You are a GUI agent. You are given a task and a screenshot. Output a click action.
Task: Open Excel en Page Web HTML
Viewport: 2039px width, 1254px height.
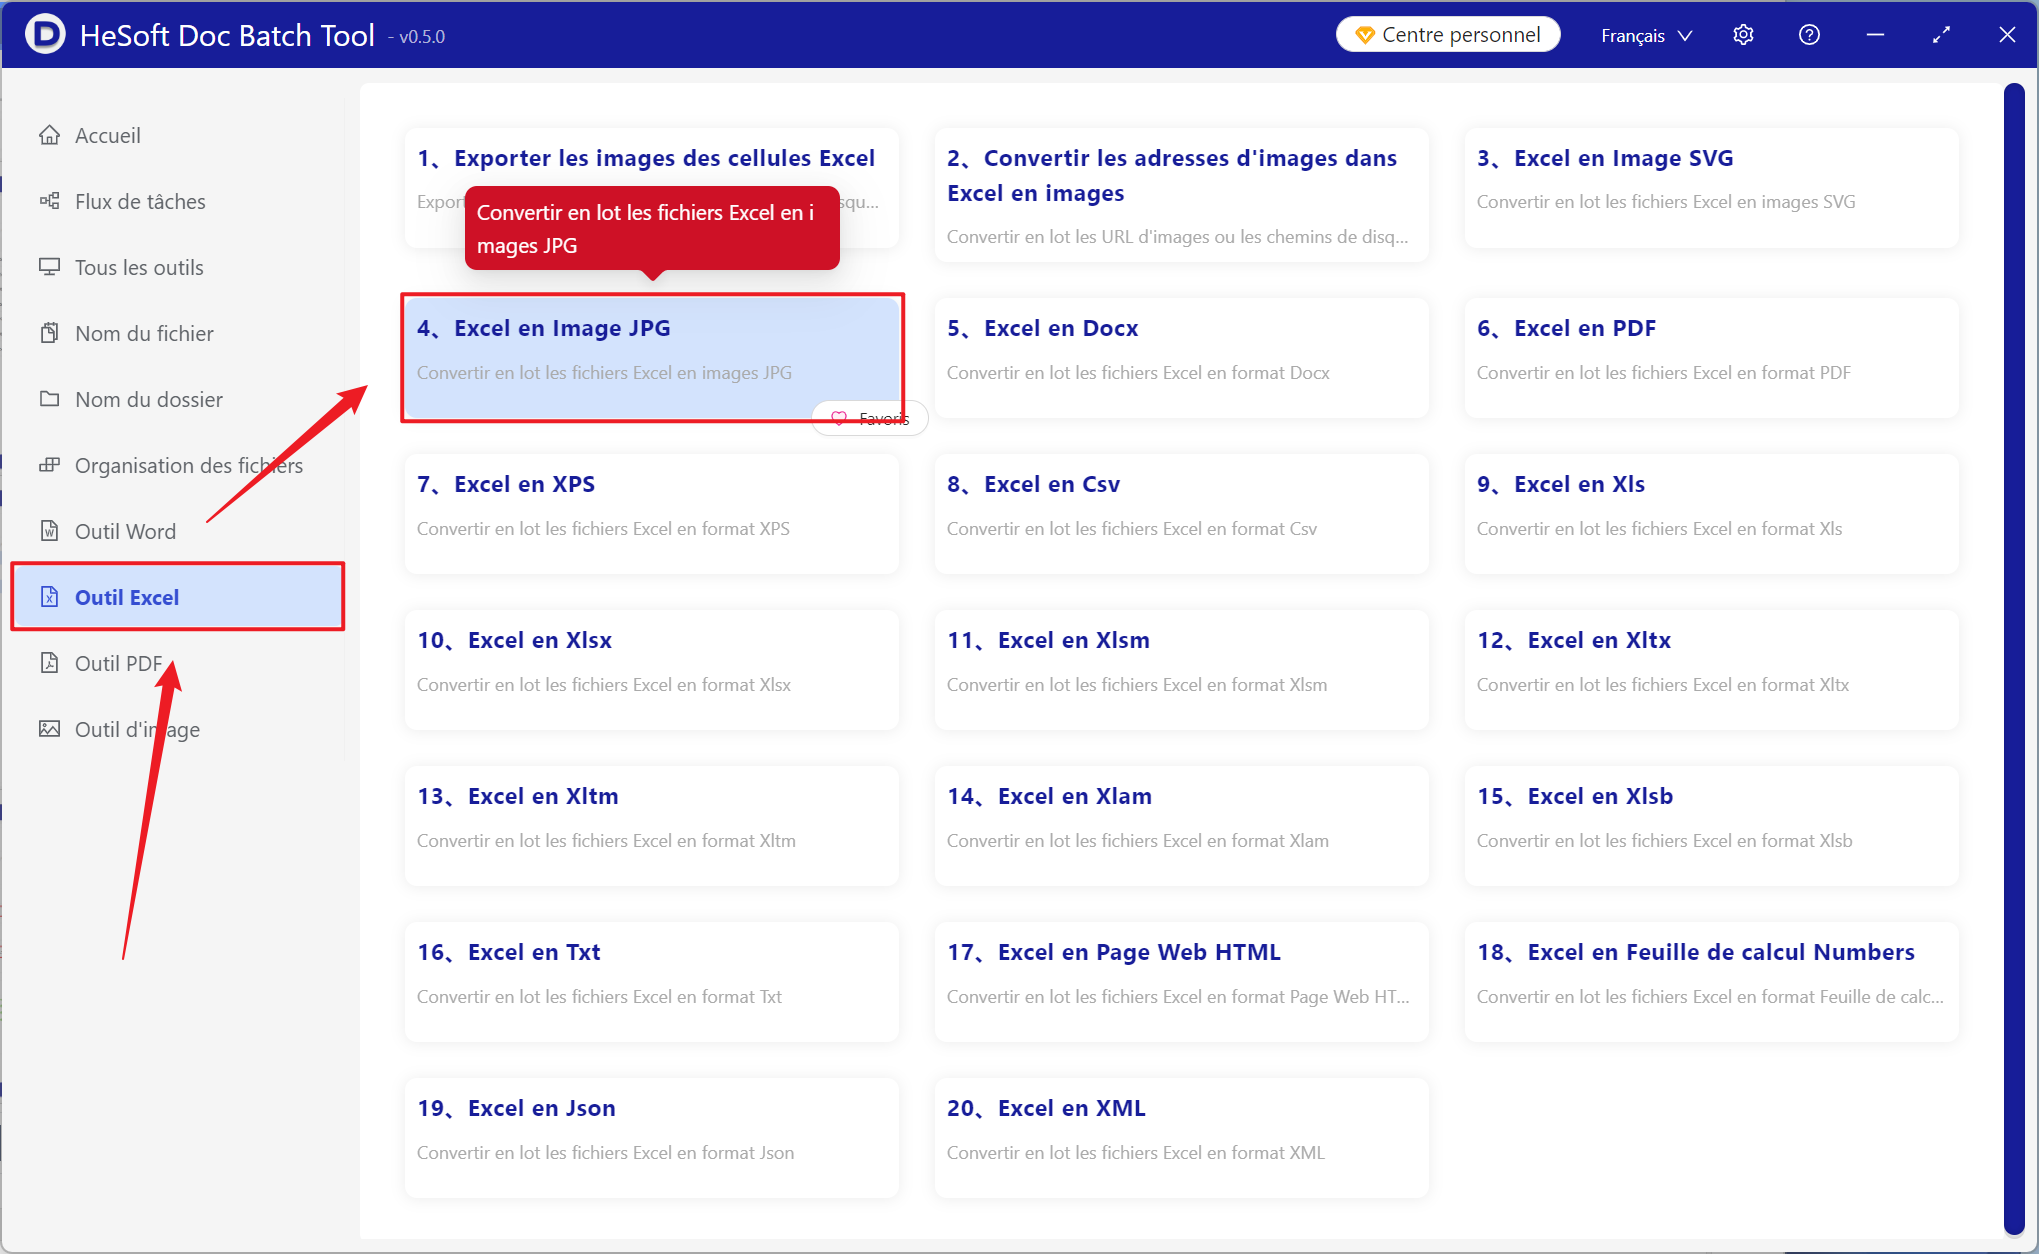[1181, 982]
